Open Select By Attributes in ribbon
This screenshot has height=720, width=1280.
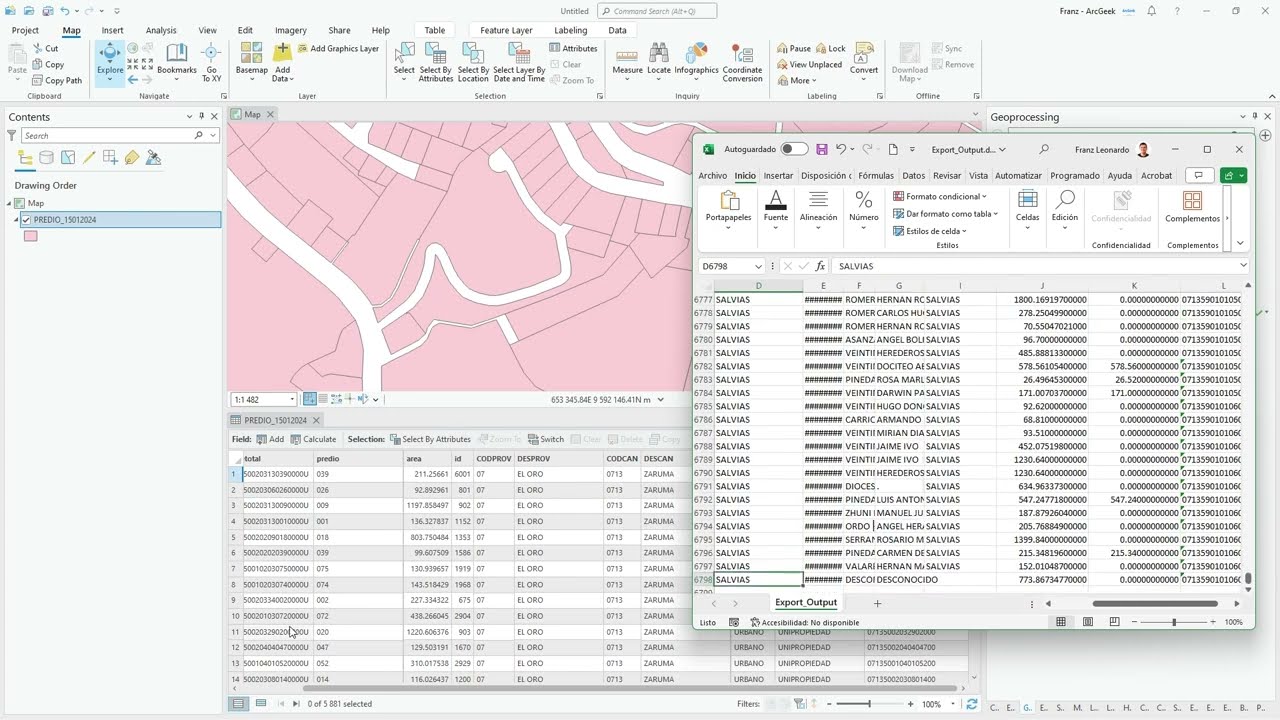[436, 62]
